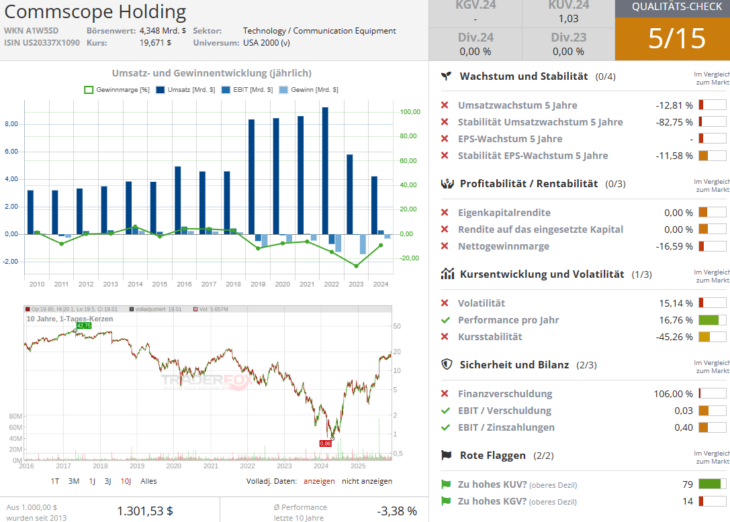The height and width of the screenshot is (522, 730).
Task: Click the Sicherheit und Bilanz shield icon
Action: click(x=447, y=365)
